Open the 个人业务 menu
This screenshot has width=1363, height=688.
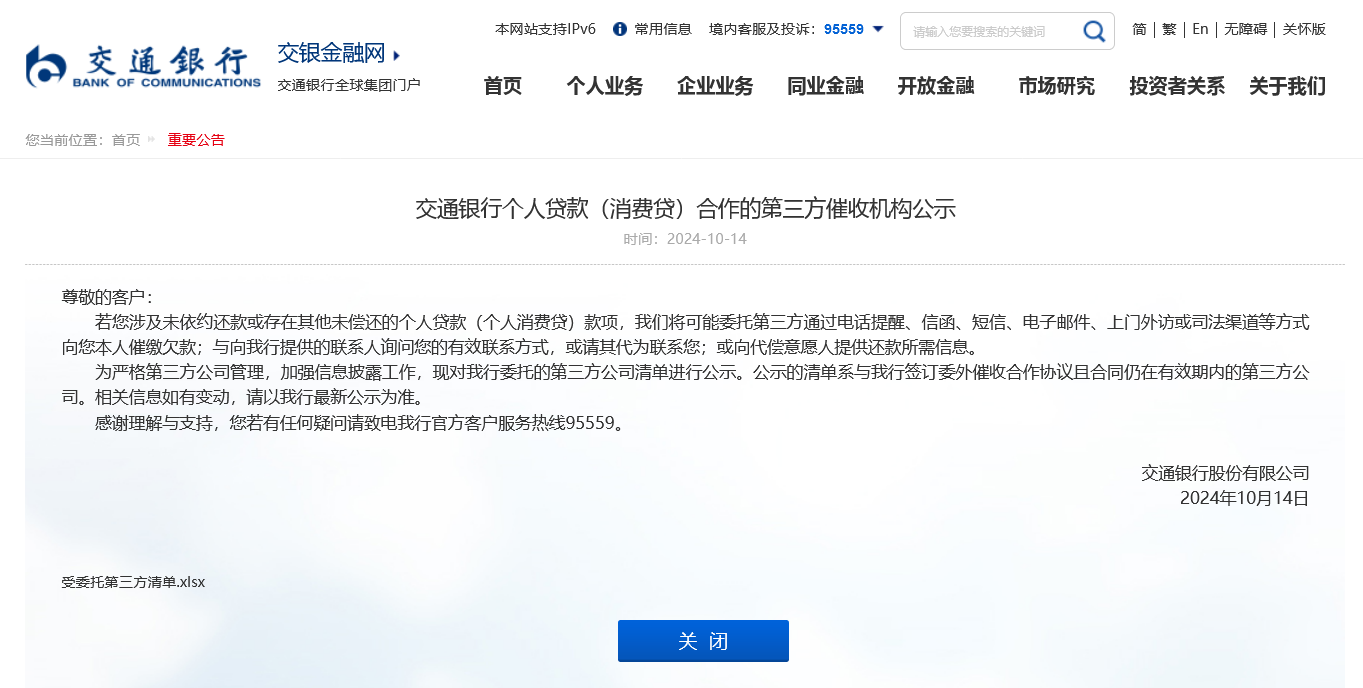[x=605, y=86]
